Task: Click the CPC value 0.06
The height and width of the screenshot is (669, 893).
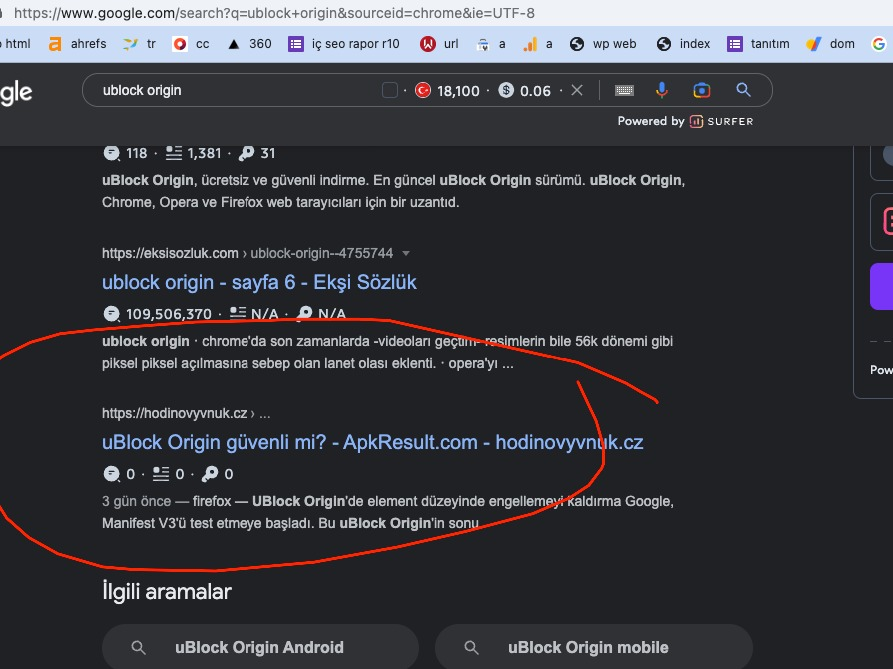Action: pos(535,91)
